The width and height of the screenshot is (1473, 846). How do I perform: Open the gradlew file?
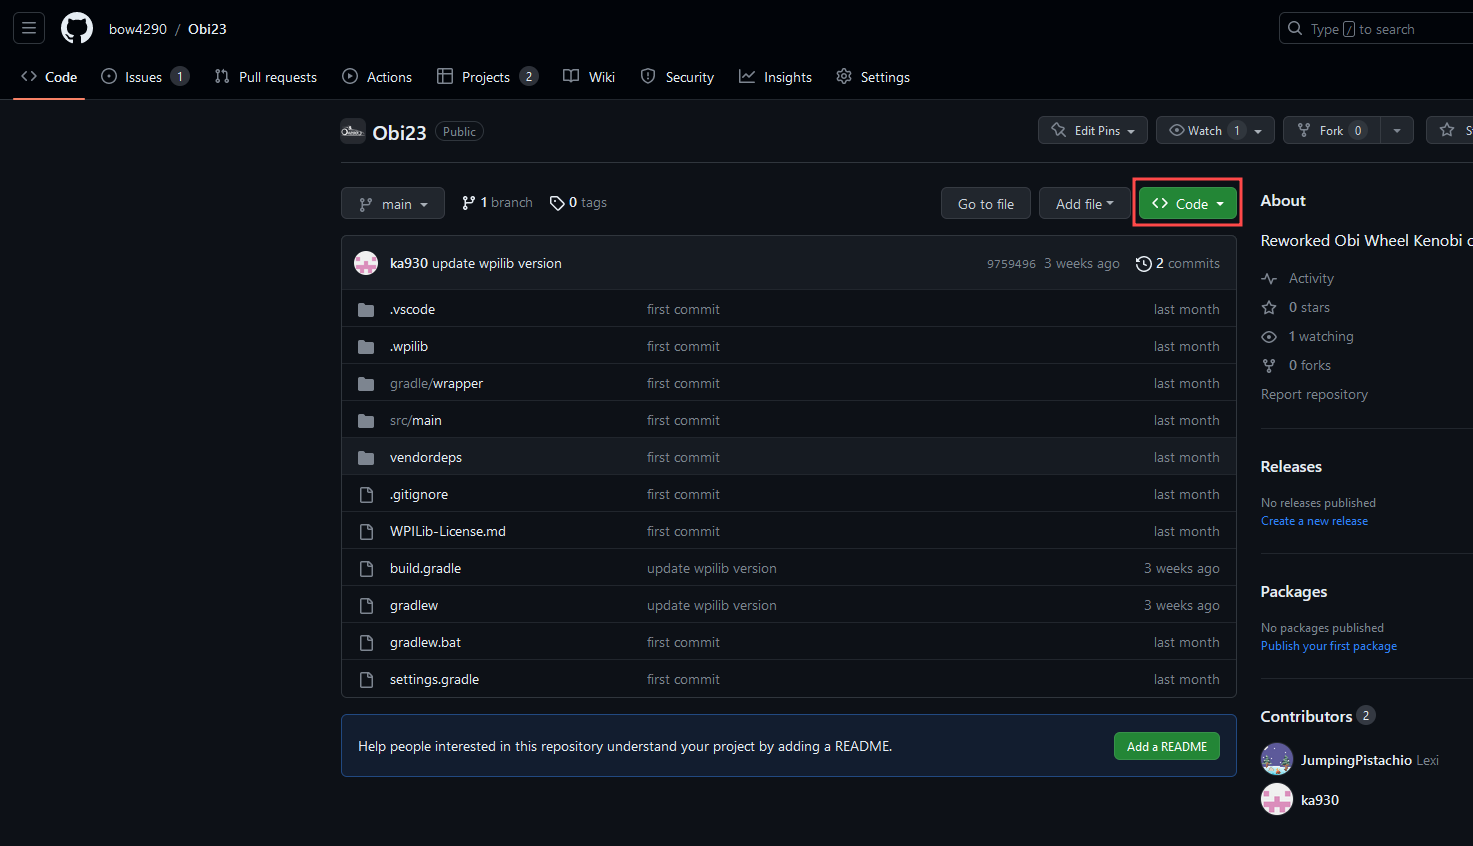point(414,605)
